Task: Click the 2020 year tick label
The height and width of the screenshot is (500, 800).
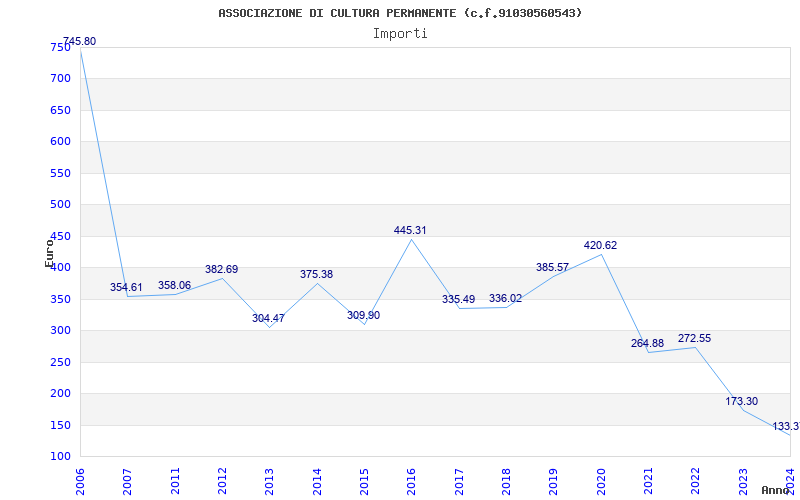Action: click(x=601, y=481)
